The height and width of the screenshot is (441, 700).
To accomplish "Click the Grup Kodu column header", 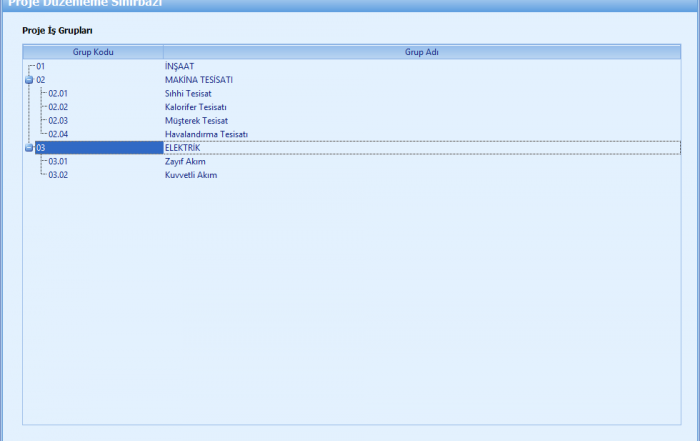I will pyautogui.click(x=93, y=51).
